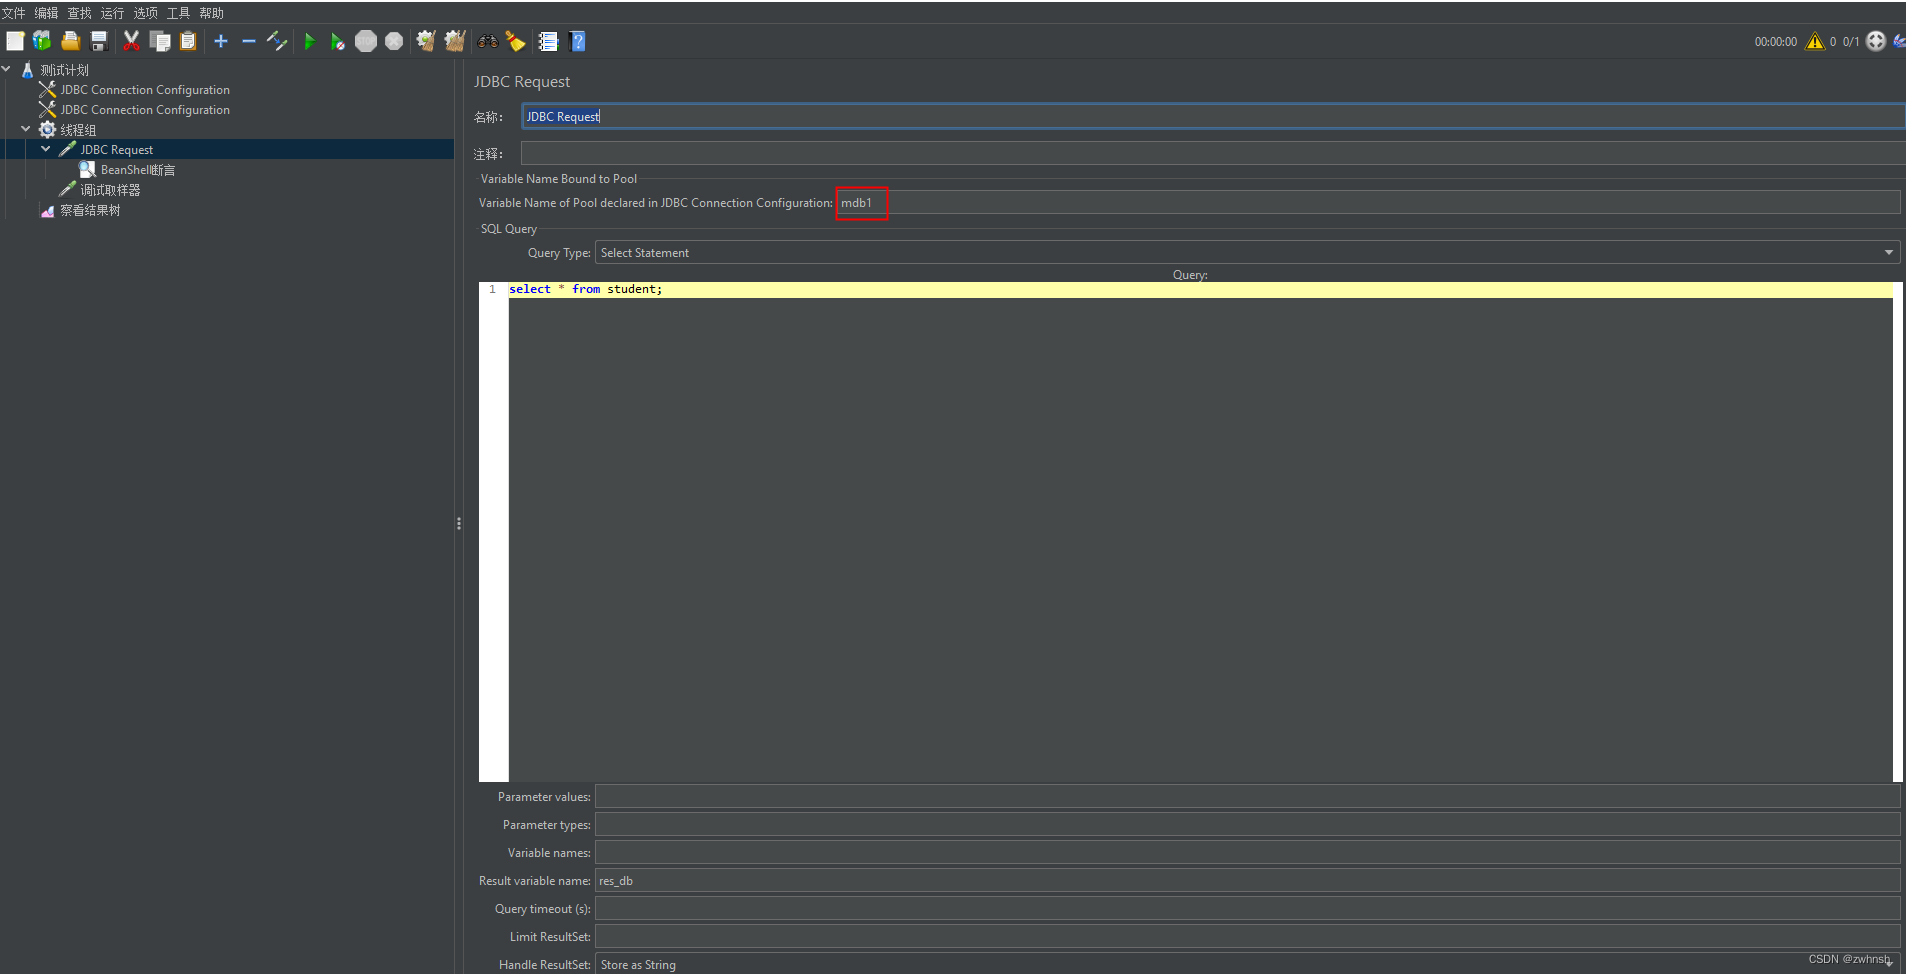Click the Variable names field
Viewport: 1906px width, 974px height.
[1247, 852]
